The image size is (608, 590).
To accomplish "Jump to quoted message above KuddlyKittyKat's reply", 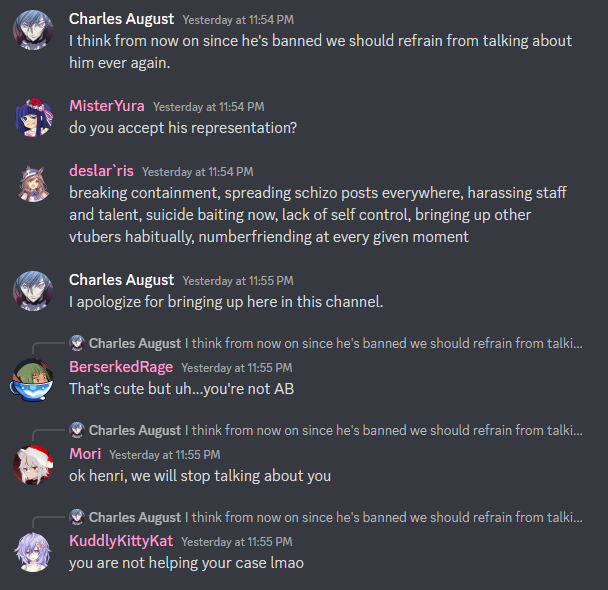I will pos(383,517).
